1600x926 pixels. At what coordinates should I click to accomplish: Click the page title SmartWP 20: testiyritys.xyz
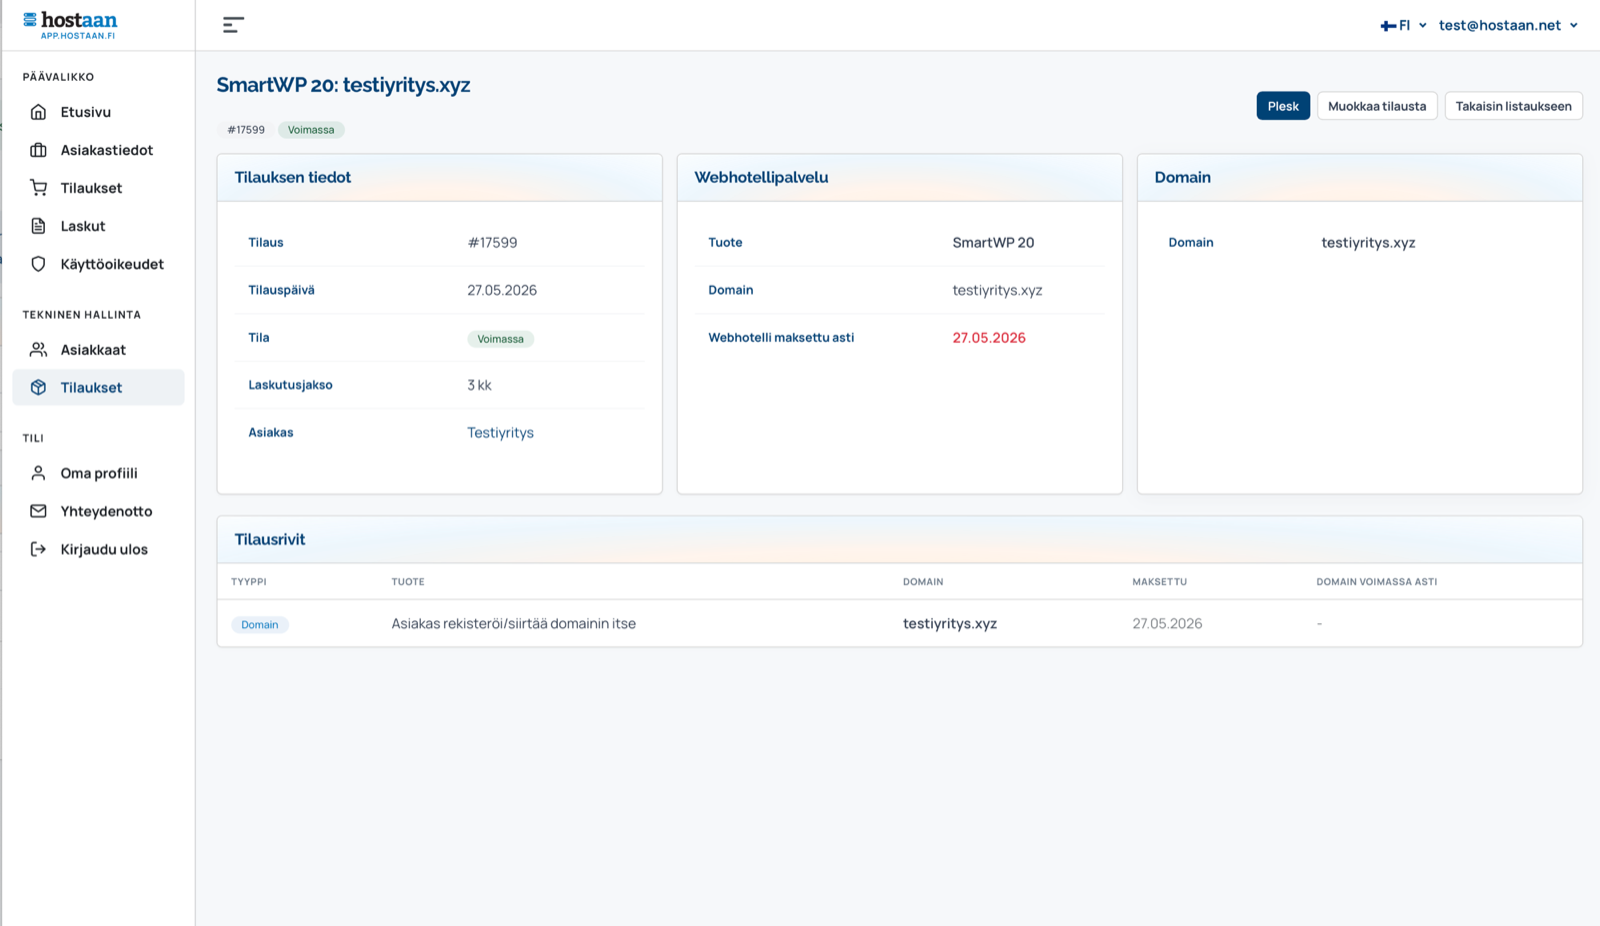pyautogui.click(x=343, y=85)
